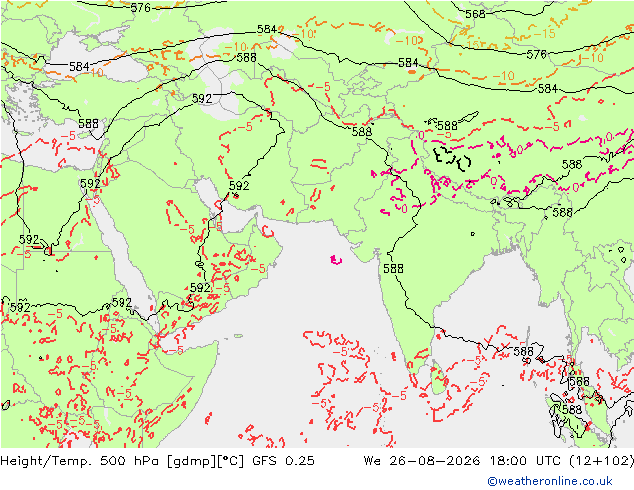Click the orange -10 label over the Black Sea
Screen dimensions: 634x490
coord(96,73)
